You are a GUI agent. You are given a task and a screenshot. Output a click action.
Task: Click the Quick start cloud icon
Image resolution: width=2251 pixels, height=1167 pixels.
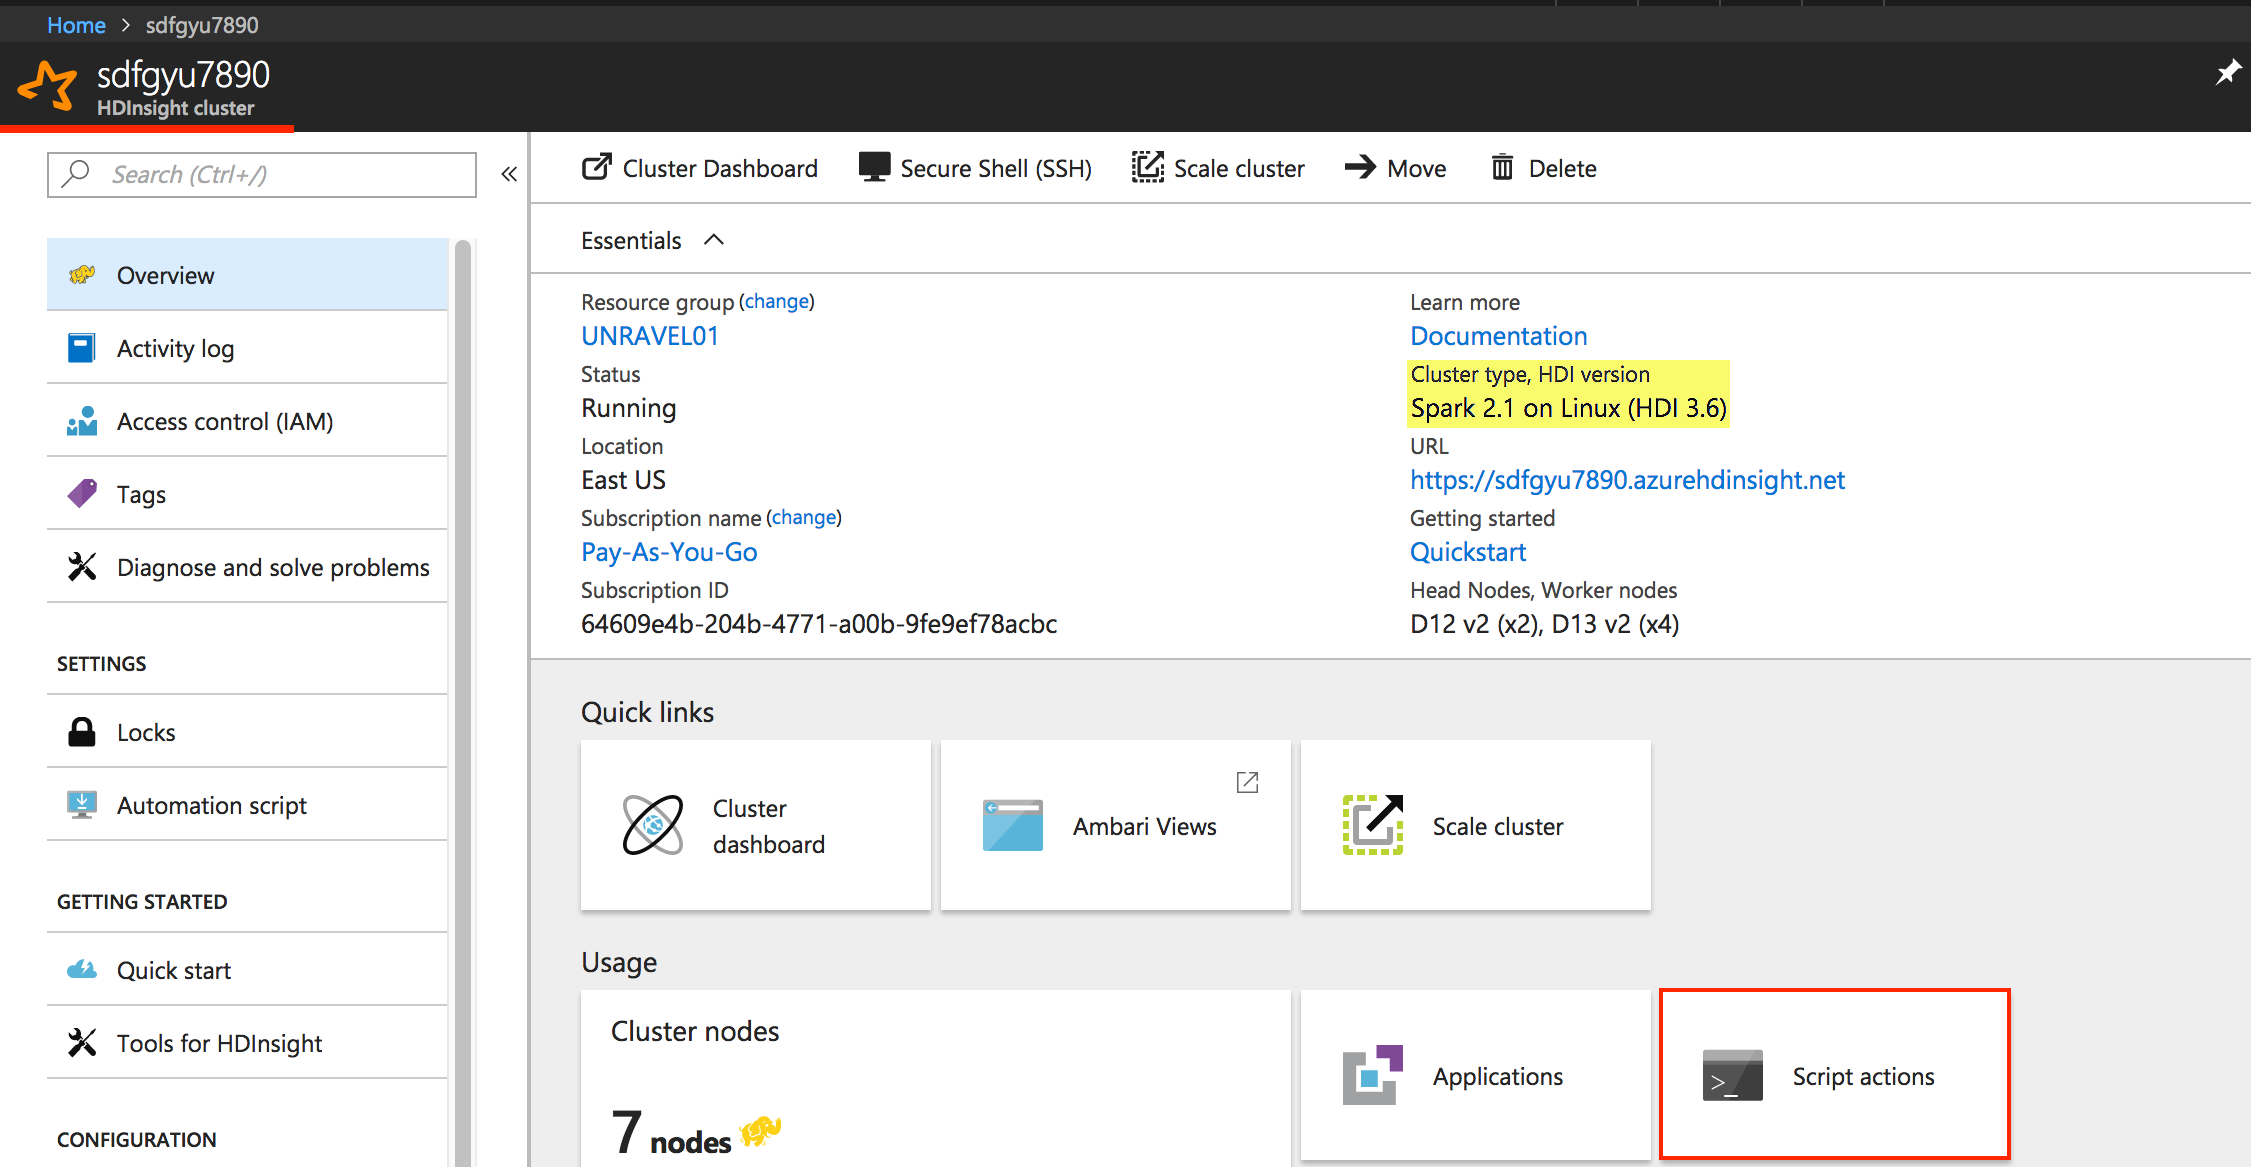82,970
